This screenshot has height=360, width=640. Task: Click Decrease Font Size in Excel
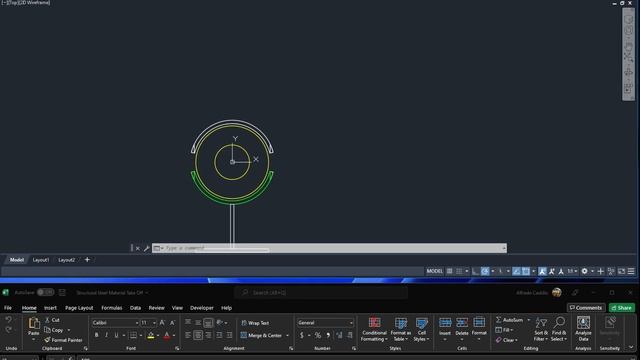pyautogui.click(x=172, y=323)
